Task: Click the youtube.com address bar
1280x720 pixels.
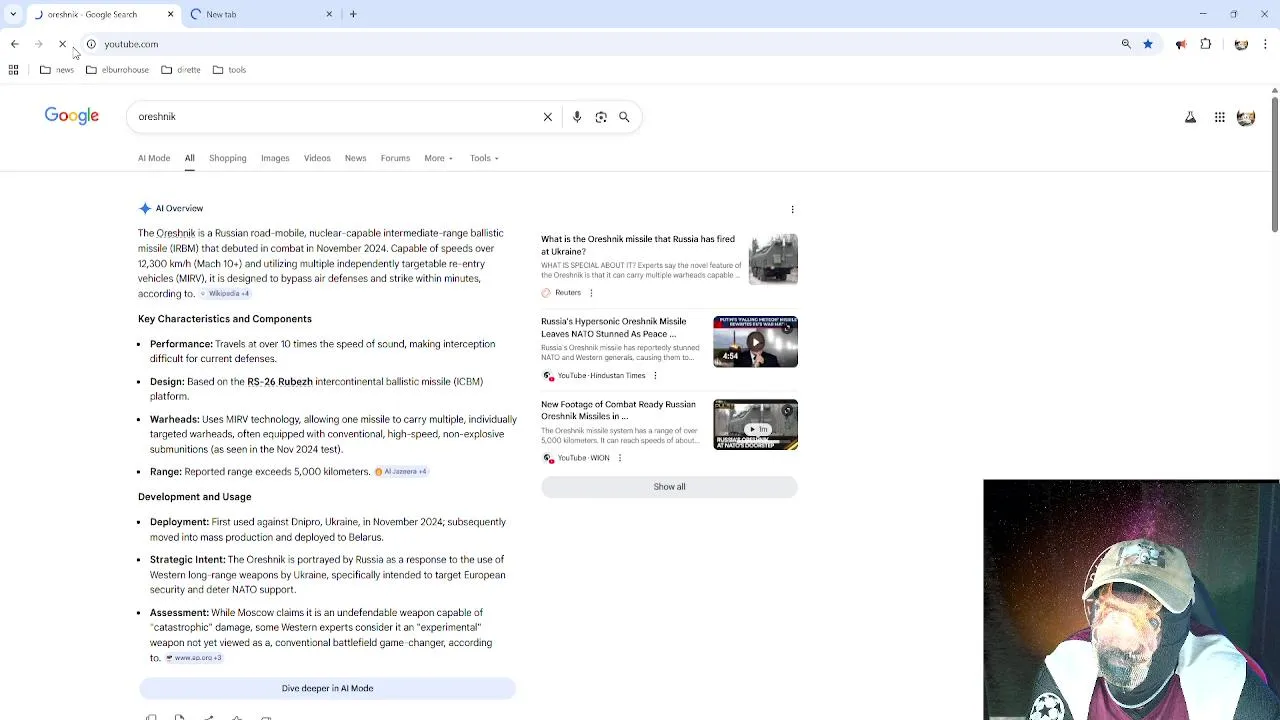Action: tap(600, 44)
